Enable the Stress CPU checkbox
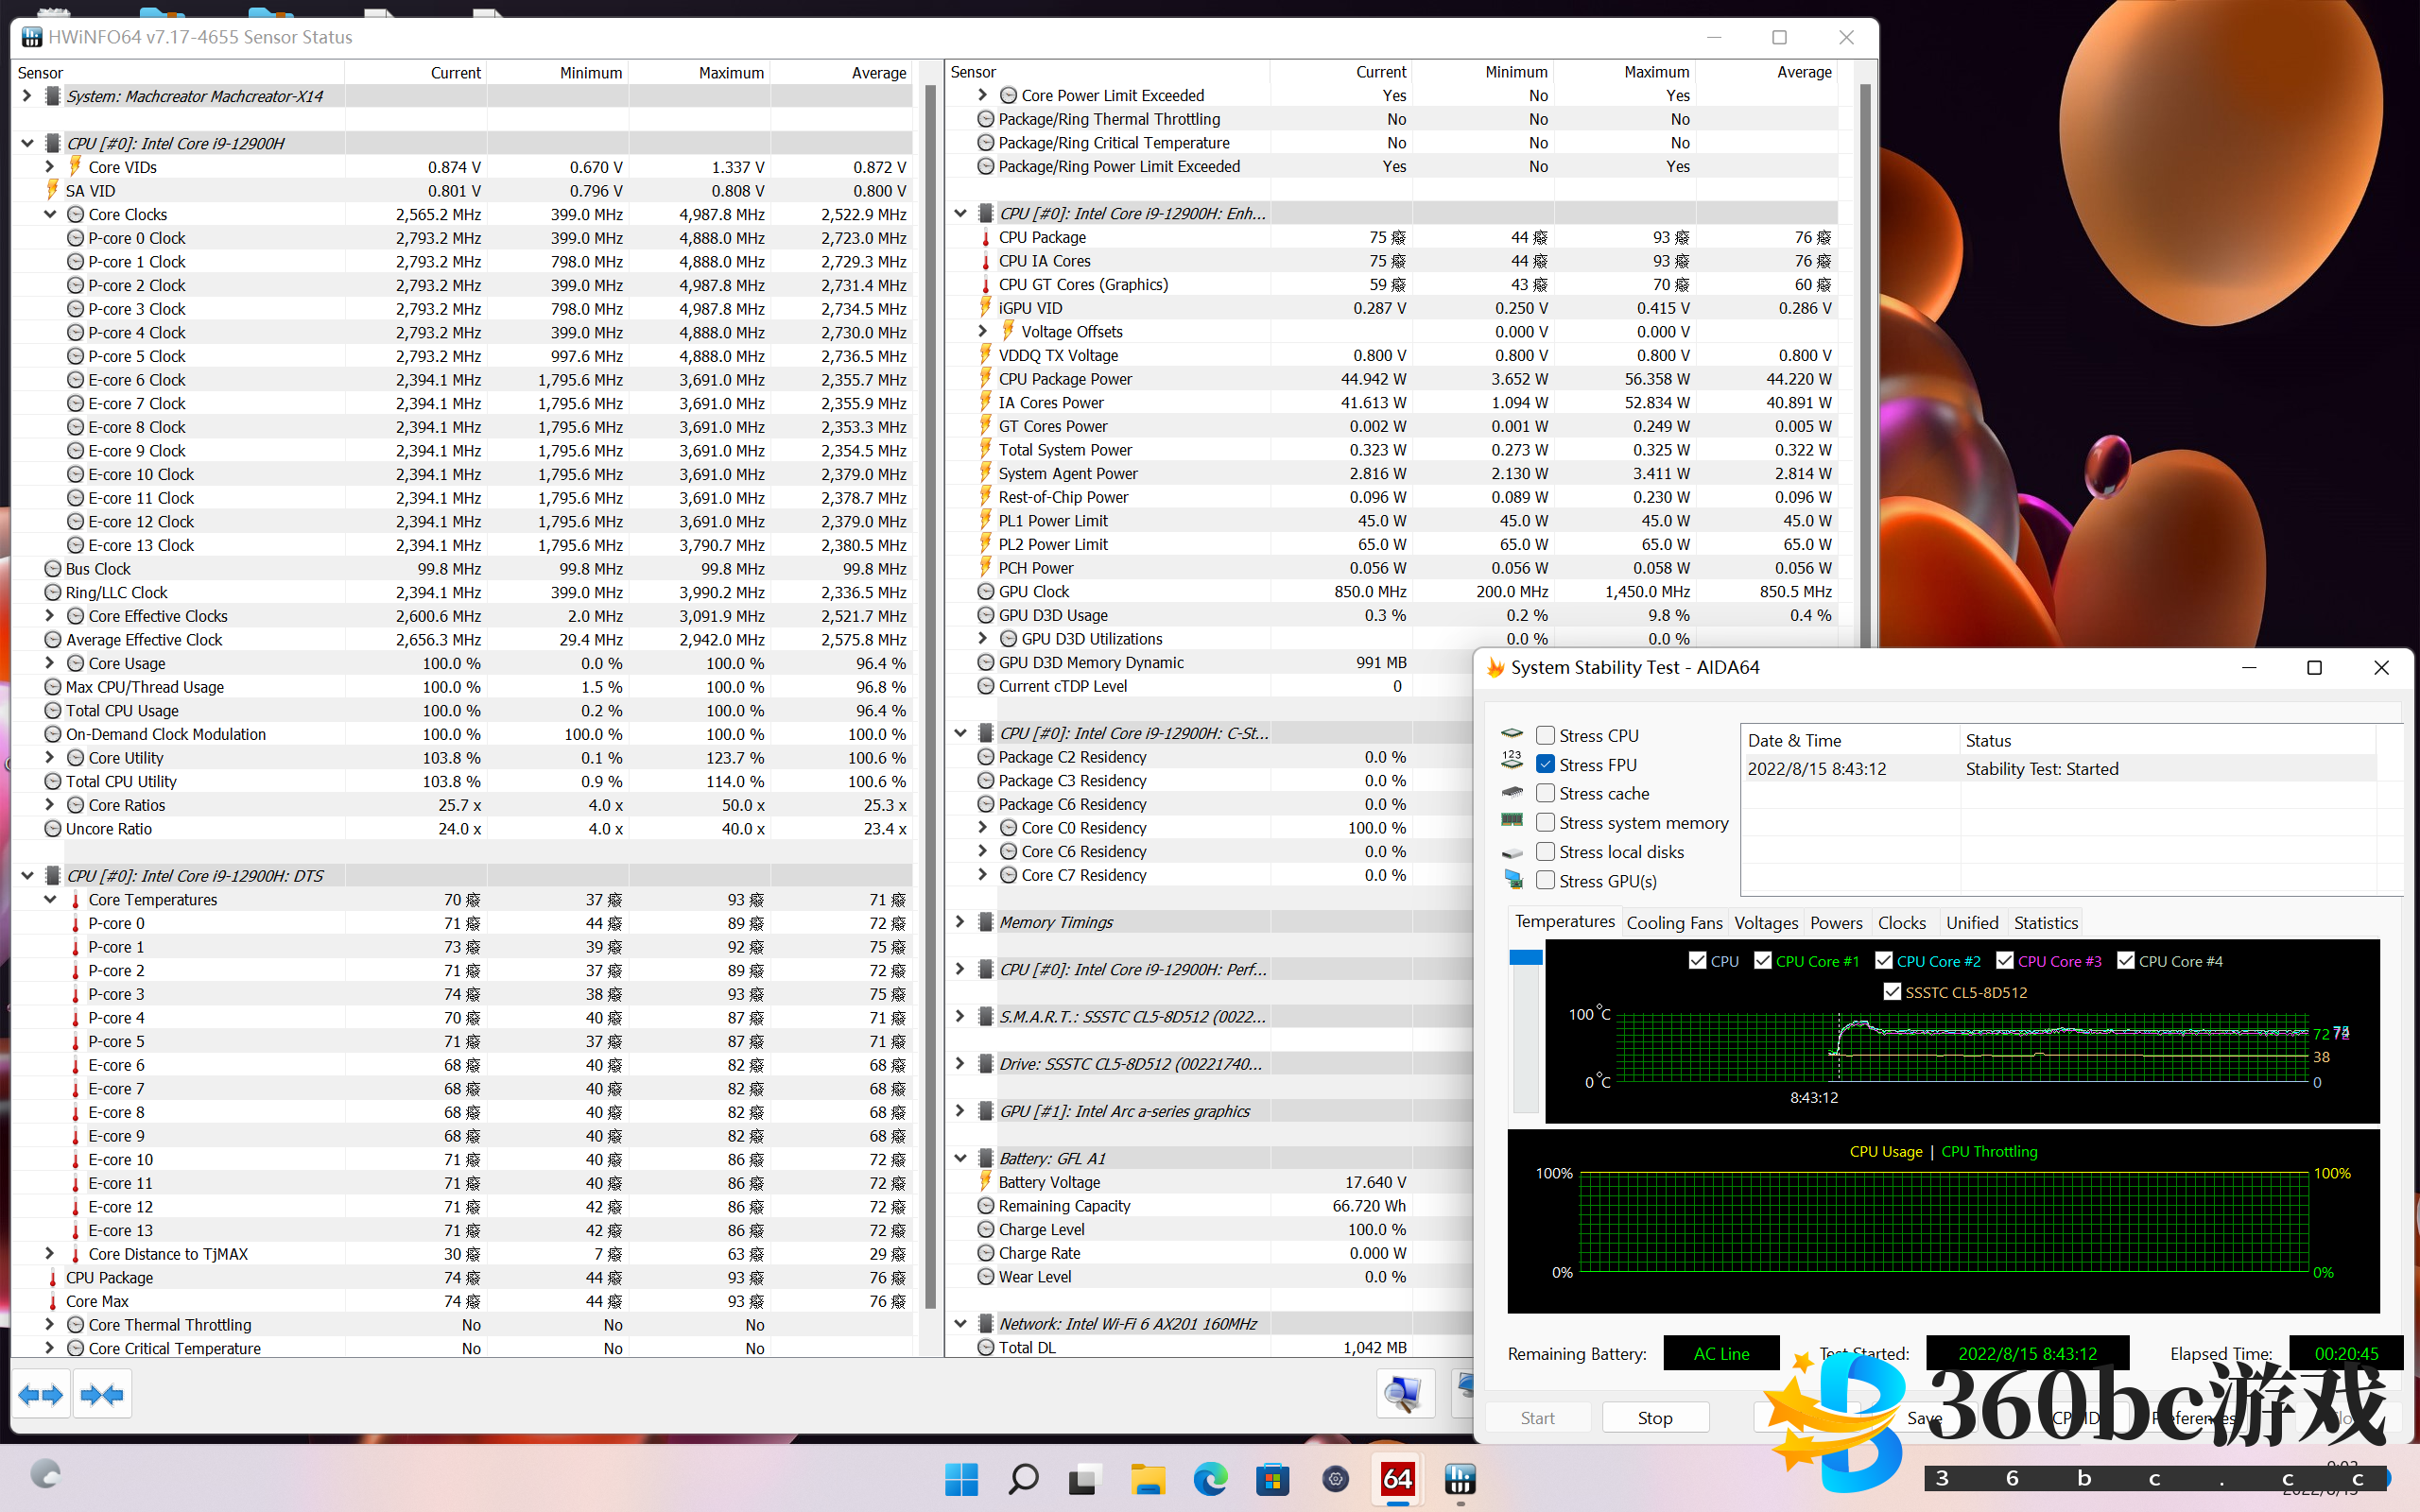The image size is (2420, 1512). tap(1545, 736)
